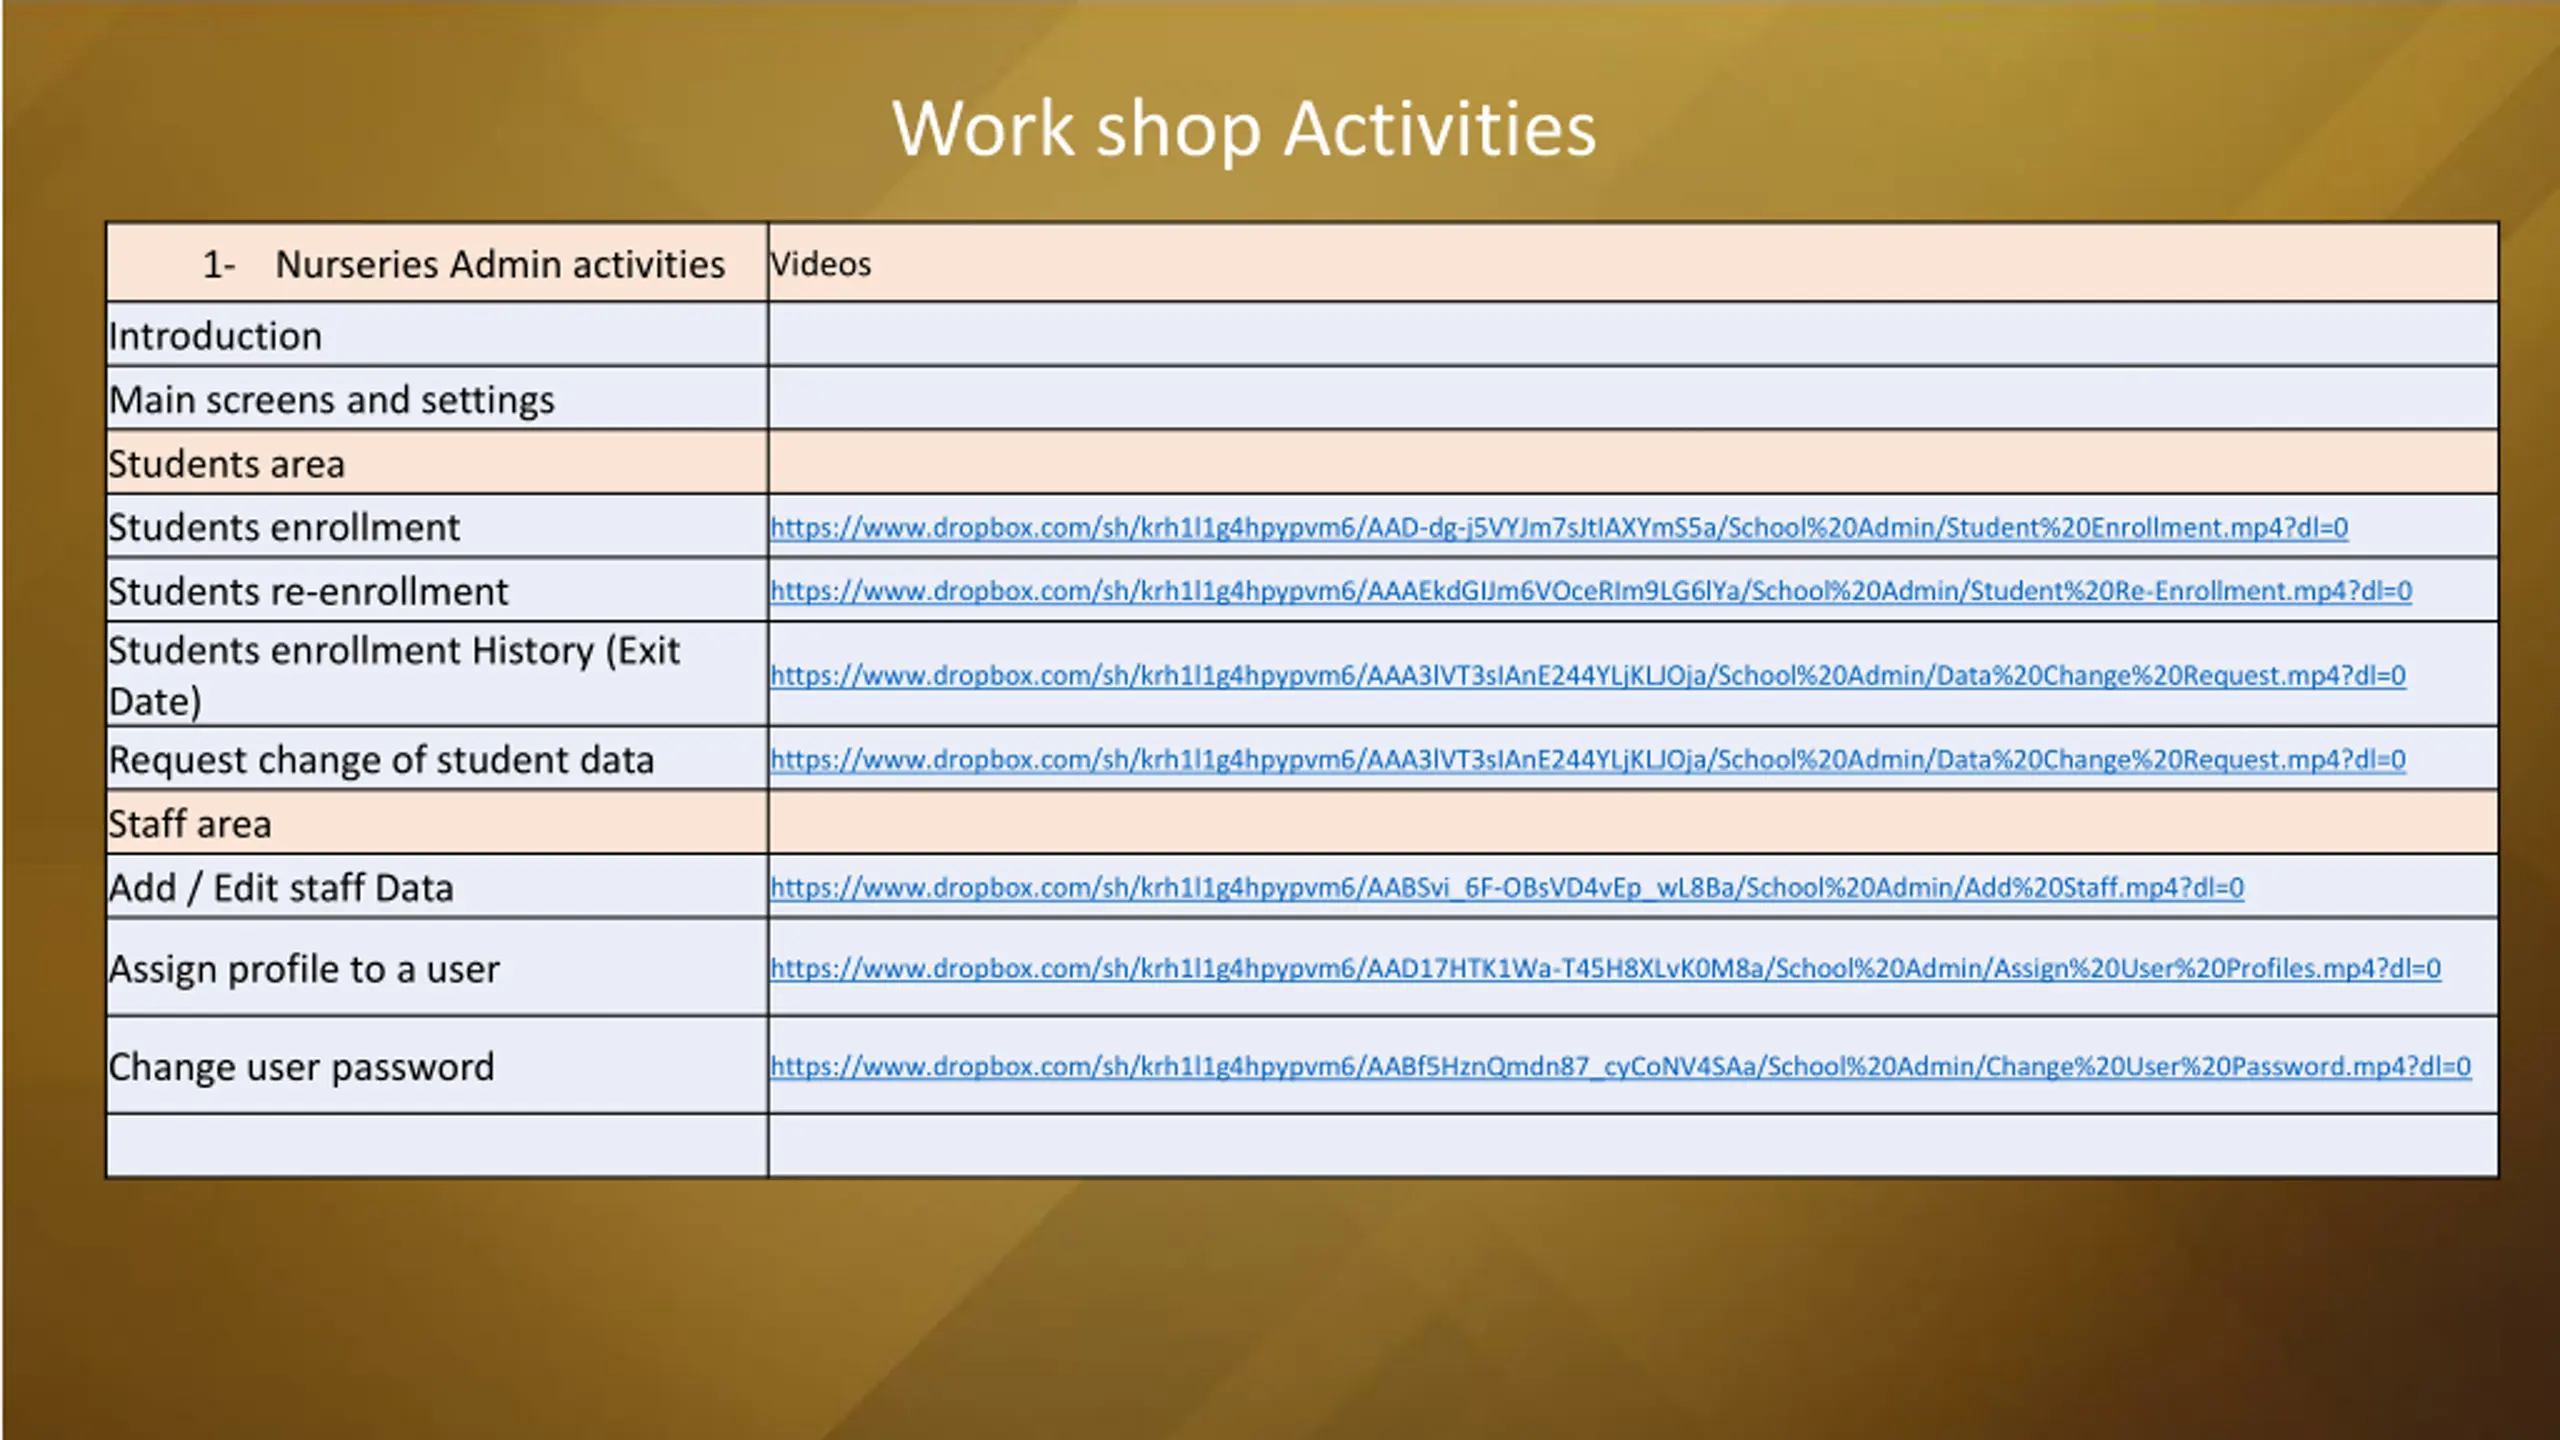Select the Students re-enrollment label cell

pos(308,591)
